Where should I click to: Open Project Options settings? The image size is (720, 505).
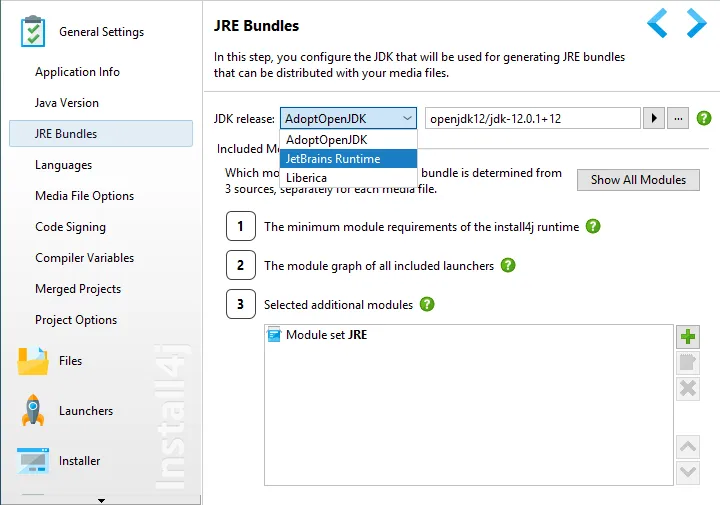(76, 320)
